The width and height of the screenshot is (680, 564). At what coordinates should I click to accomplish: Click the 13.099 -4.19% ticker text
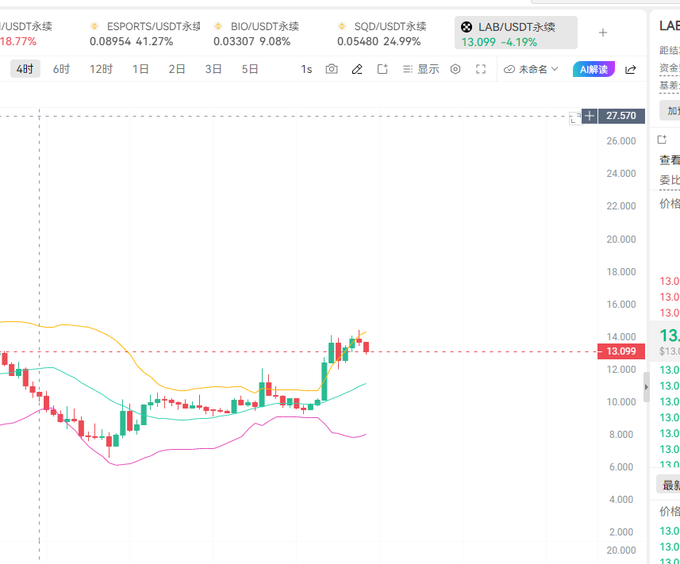click(x=499, y=42)
